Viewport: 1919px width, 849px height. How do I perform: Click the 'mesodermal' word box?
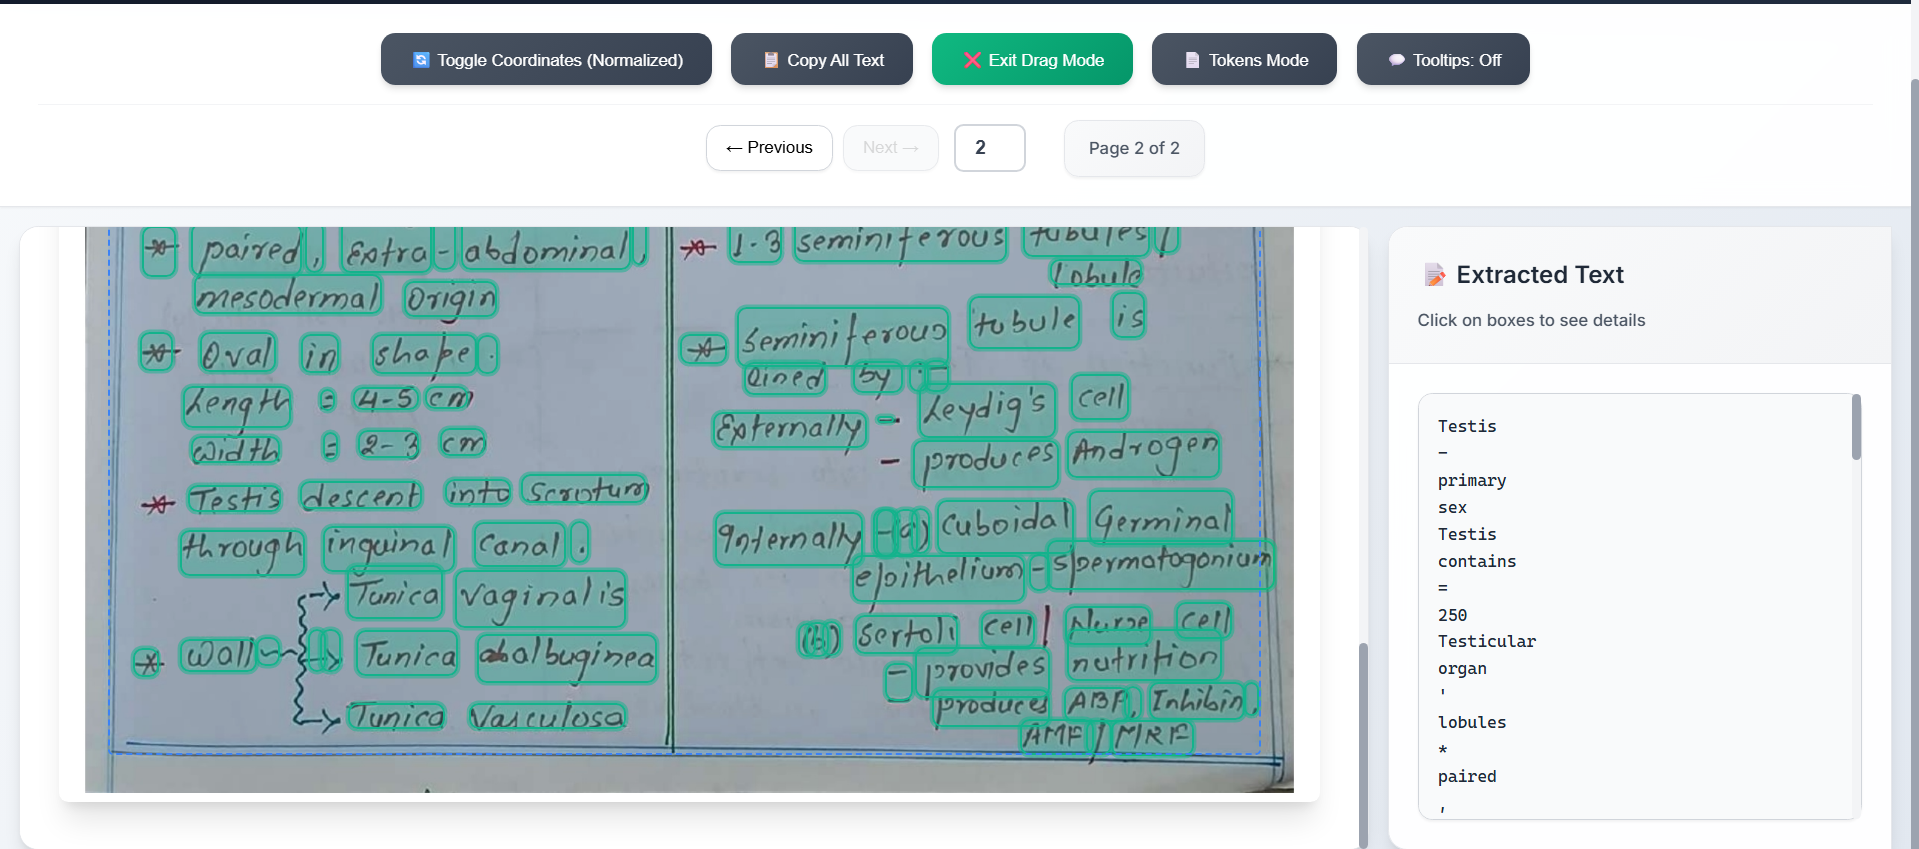coord(288,296)
